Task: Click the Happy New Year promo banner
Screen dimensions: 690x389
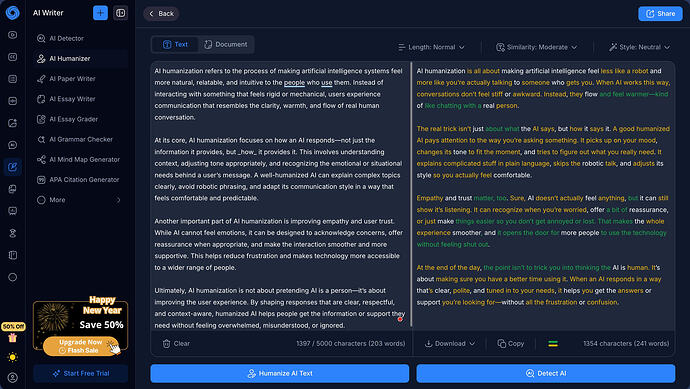Action: pos(81,326)
